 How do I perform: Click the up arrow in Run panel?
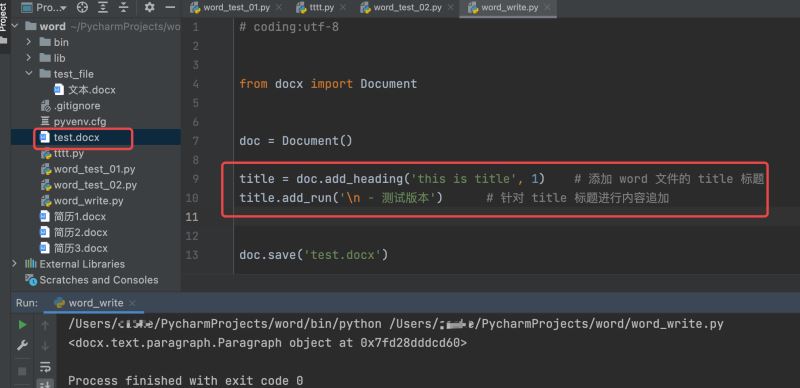(x=45, y=325)
